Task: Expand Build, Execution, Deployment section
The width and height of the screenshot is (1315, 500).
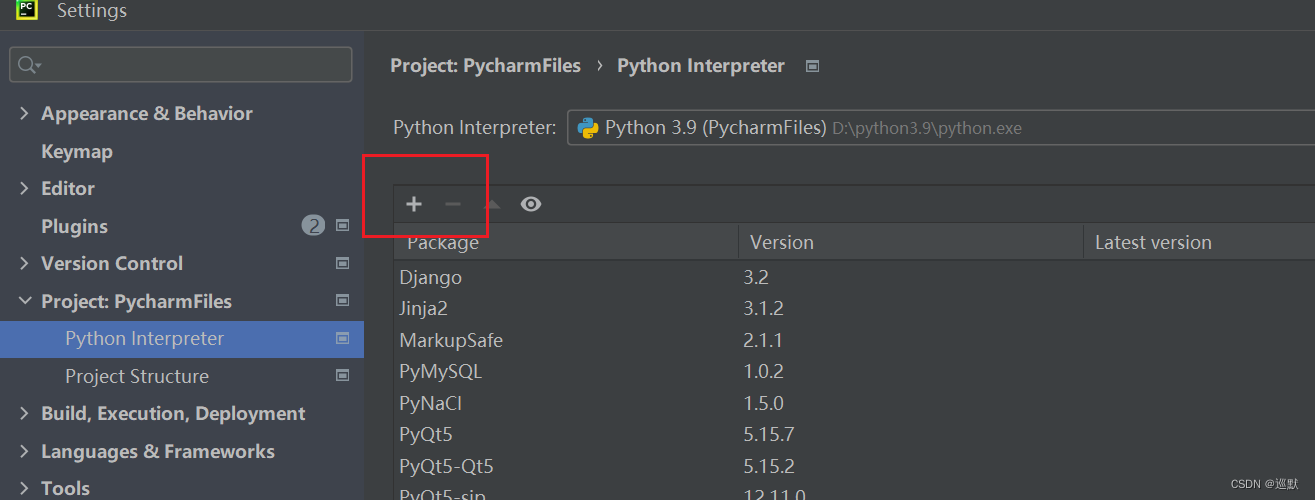Action: point(24,414)
